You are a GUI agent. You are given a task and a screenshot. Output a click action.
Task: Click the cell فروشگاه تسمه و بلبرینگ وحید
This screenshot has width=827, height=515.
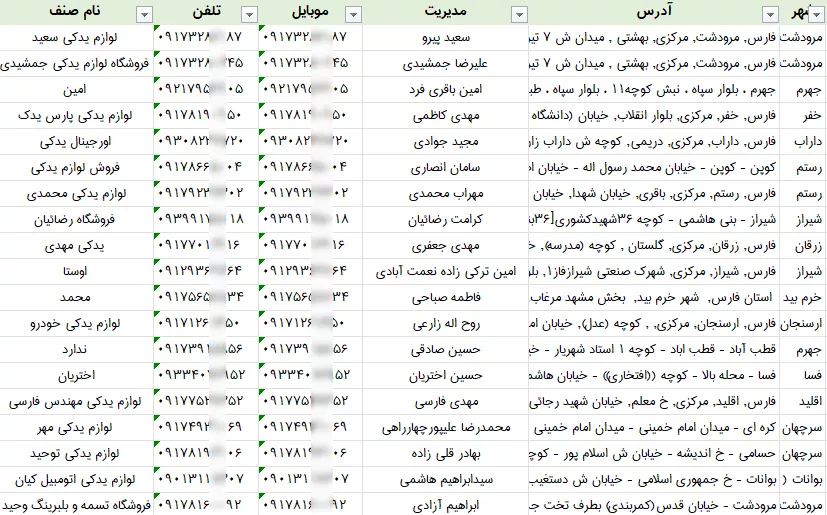coord(76,504)
